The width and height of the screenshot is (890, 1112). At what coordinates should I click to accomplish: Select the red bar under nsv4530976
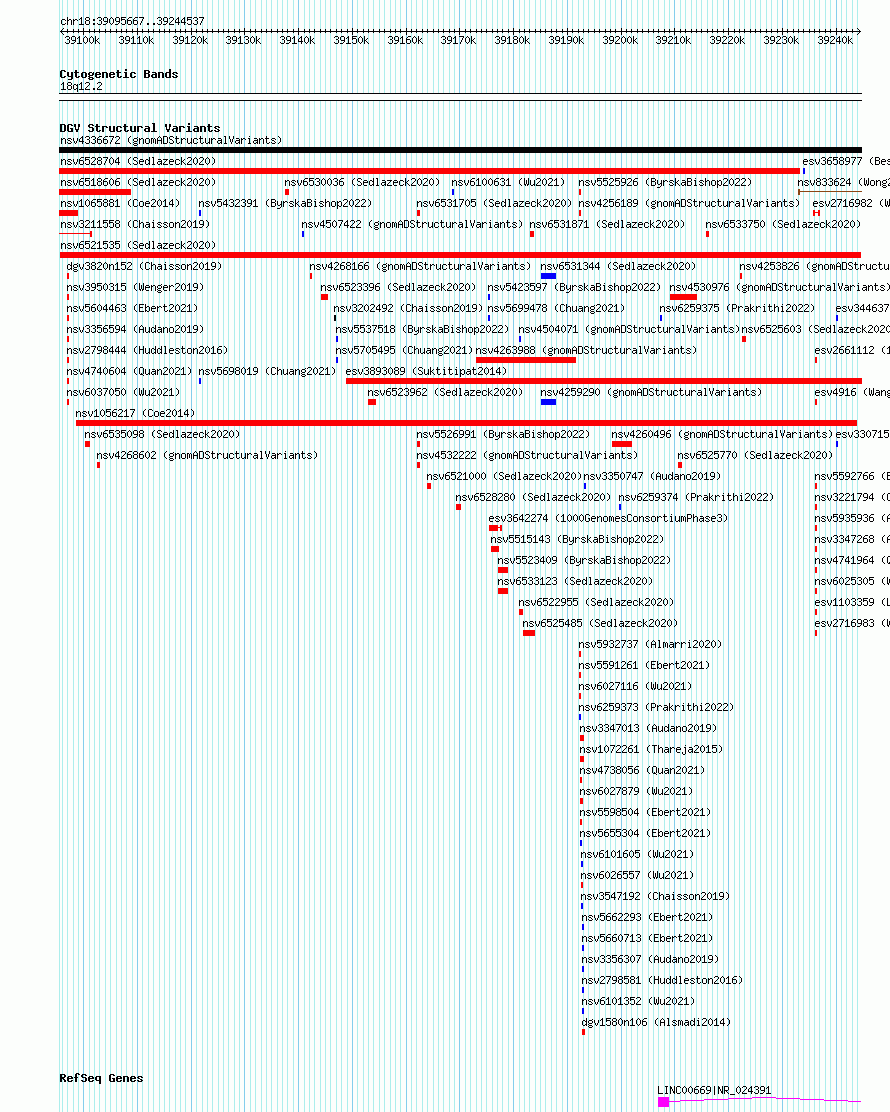click(x=683, y=297)
